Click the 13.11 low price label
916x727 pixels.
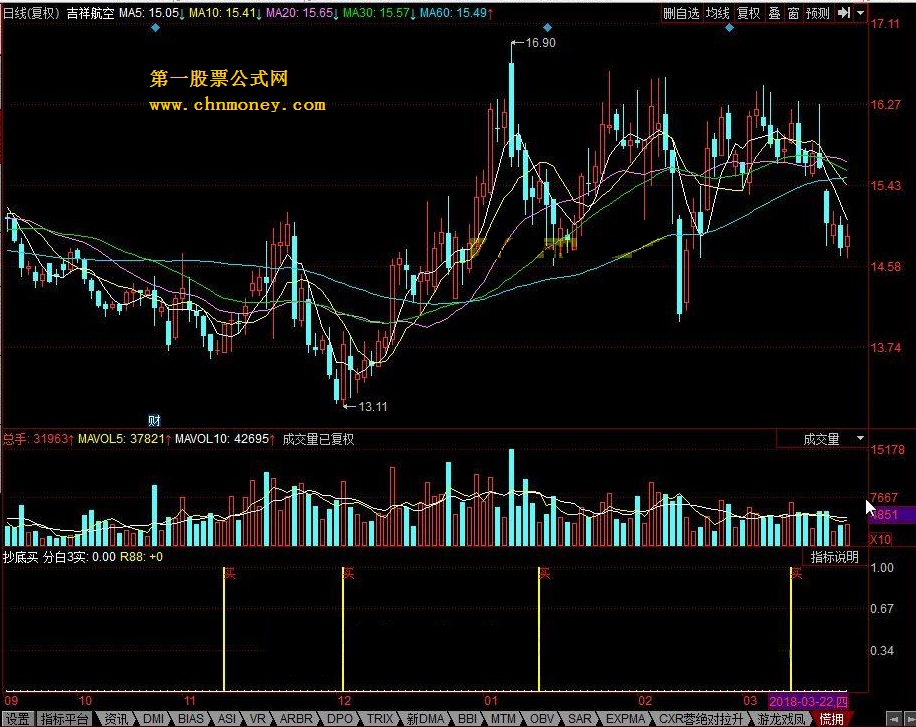pos(372,406)
